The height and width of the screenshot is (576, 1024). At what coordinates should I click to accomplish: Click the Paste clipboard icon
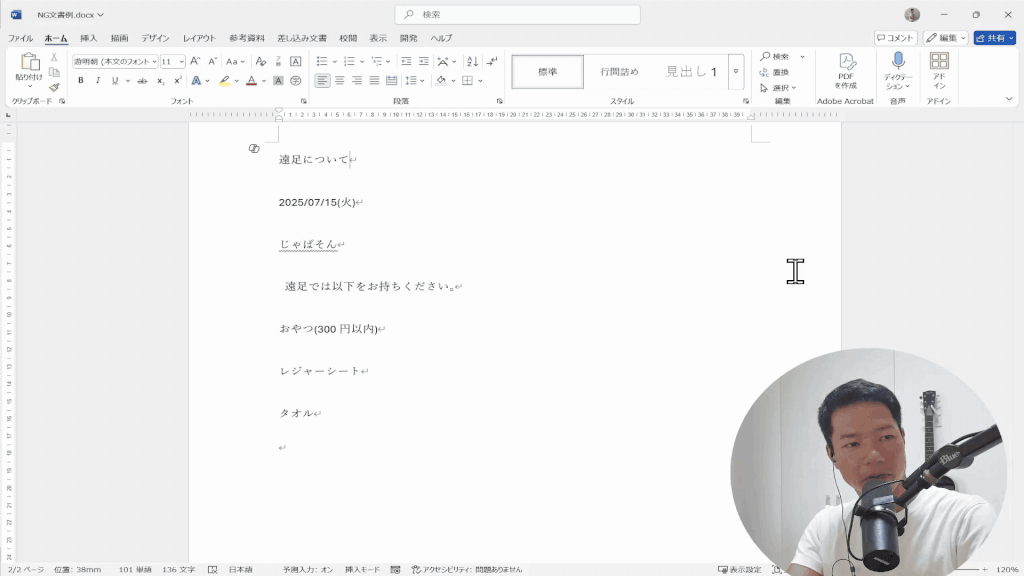click(x=29, y=62)
